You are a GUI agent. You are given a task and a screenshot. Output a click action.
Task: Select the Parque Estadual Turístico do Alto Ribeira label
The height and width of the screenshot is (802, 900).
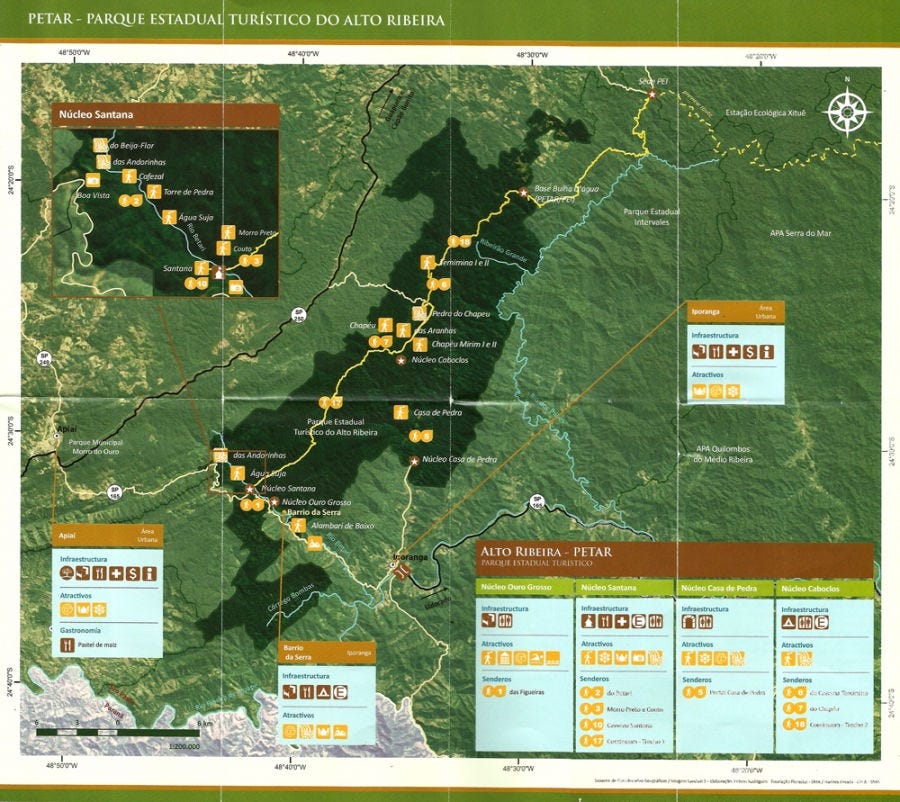pyautogui.click(x=335, y=427)
